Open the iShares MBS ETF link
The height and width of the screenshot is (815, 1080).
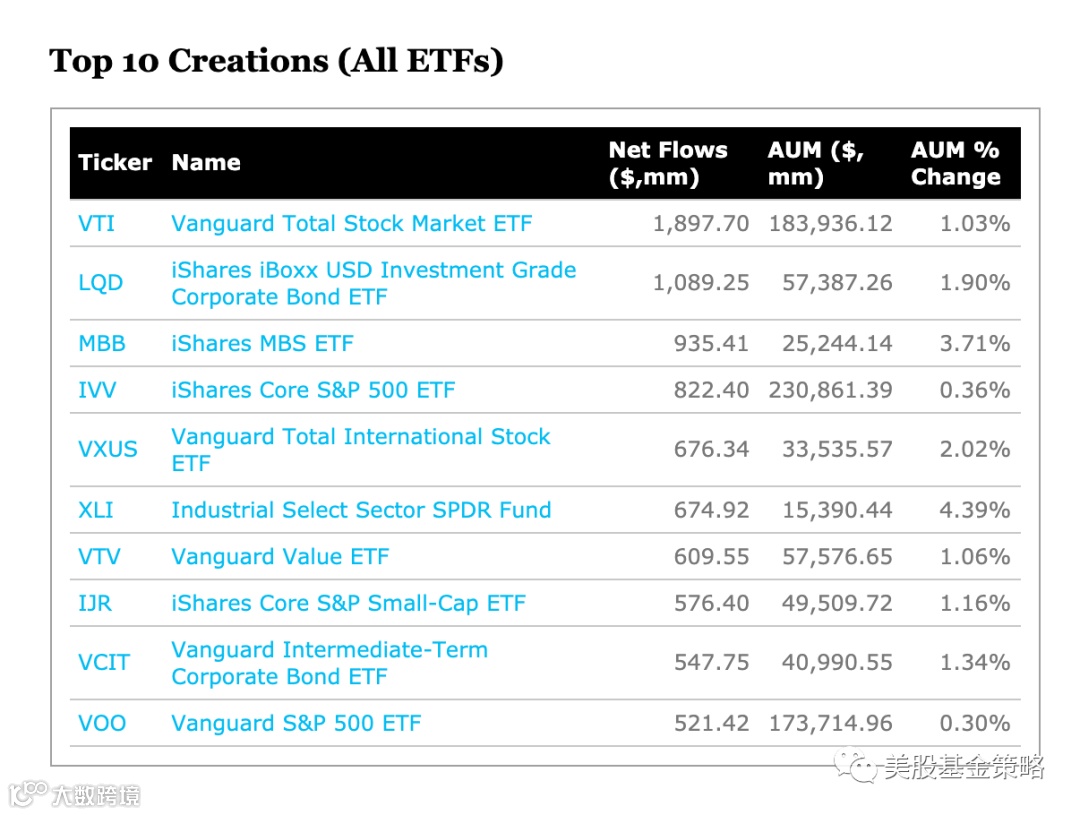pyautogui.click(x=262, y=343)
